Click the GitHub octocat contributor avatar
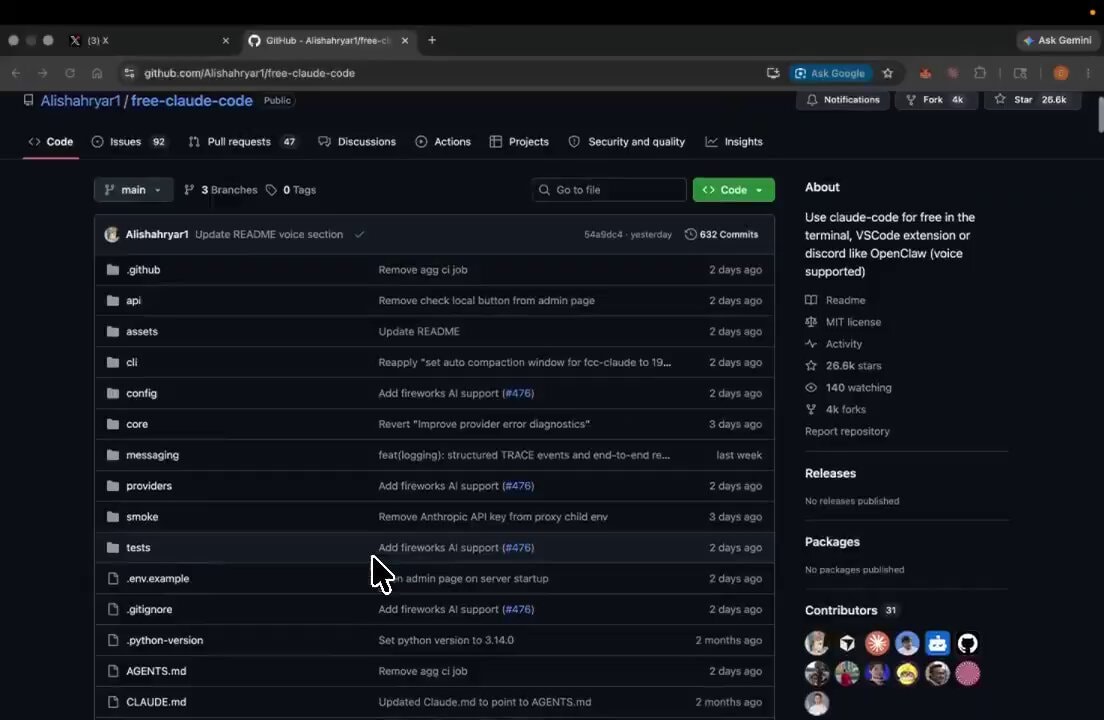 point(967,643)
